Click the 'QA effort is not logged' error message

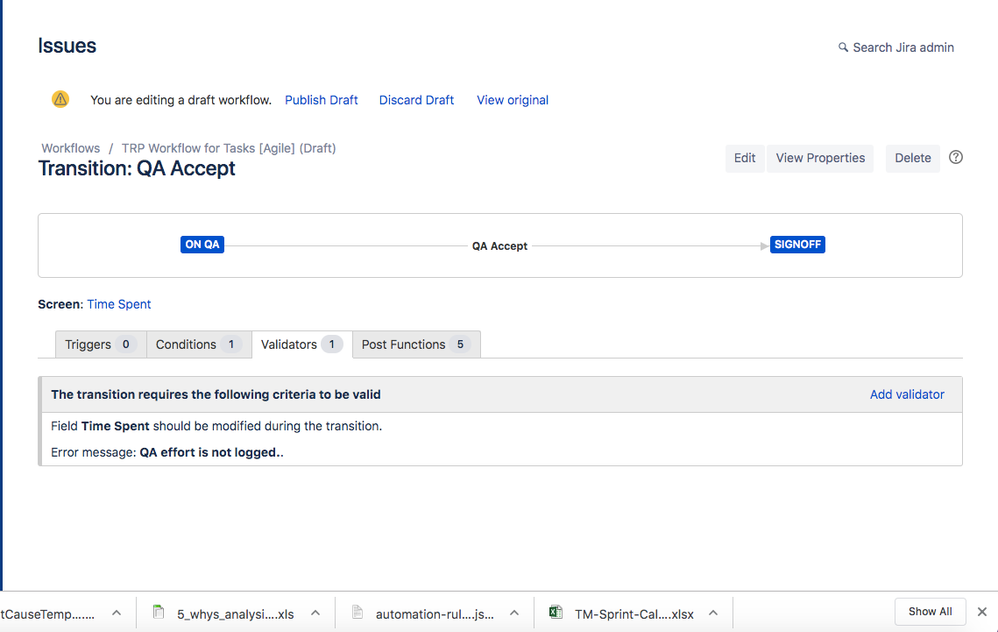(211, 453)
